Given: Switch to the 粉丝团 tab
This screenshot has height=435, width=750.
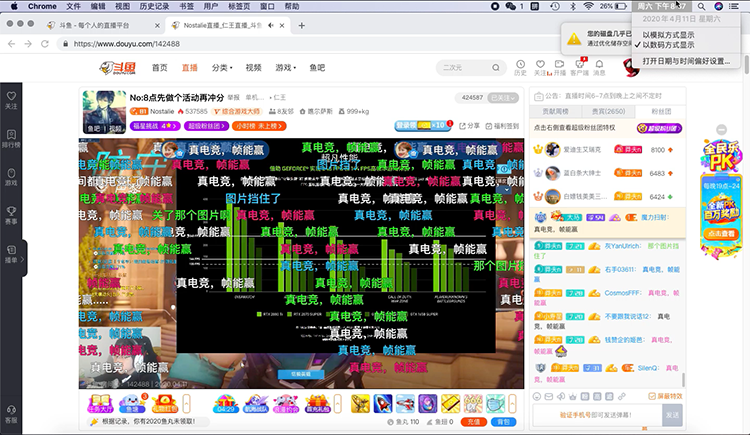Looking at the screenshot, I should 661,111.
